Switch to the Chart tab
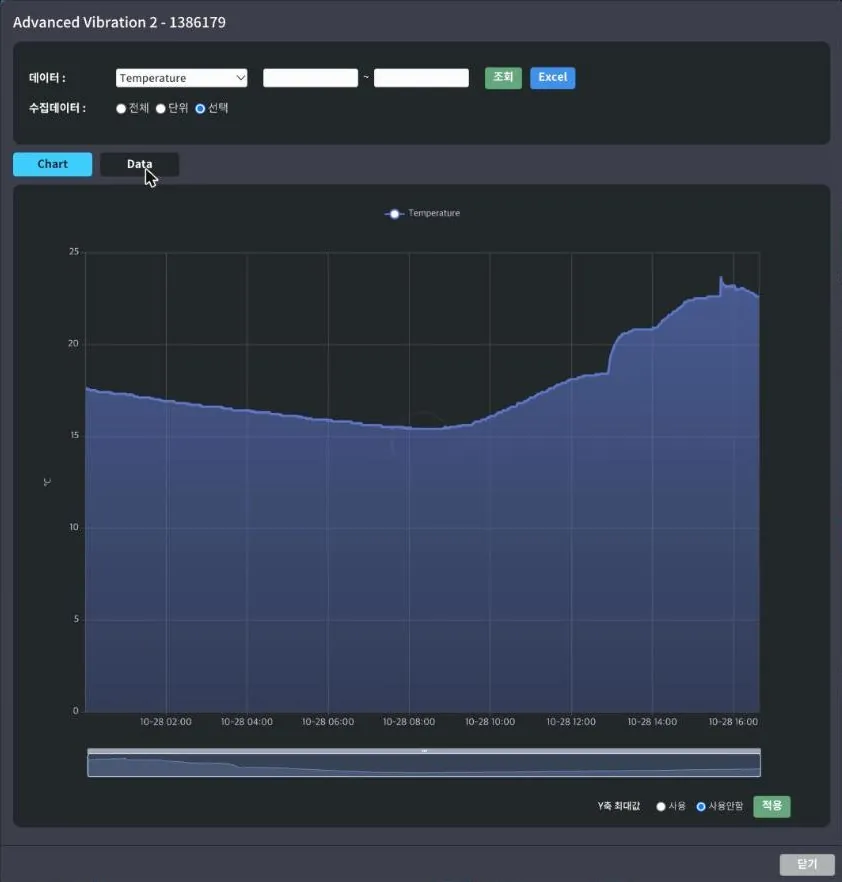The image size is (842, 882). (x=52, y=164)
